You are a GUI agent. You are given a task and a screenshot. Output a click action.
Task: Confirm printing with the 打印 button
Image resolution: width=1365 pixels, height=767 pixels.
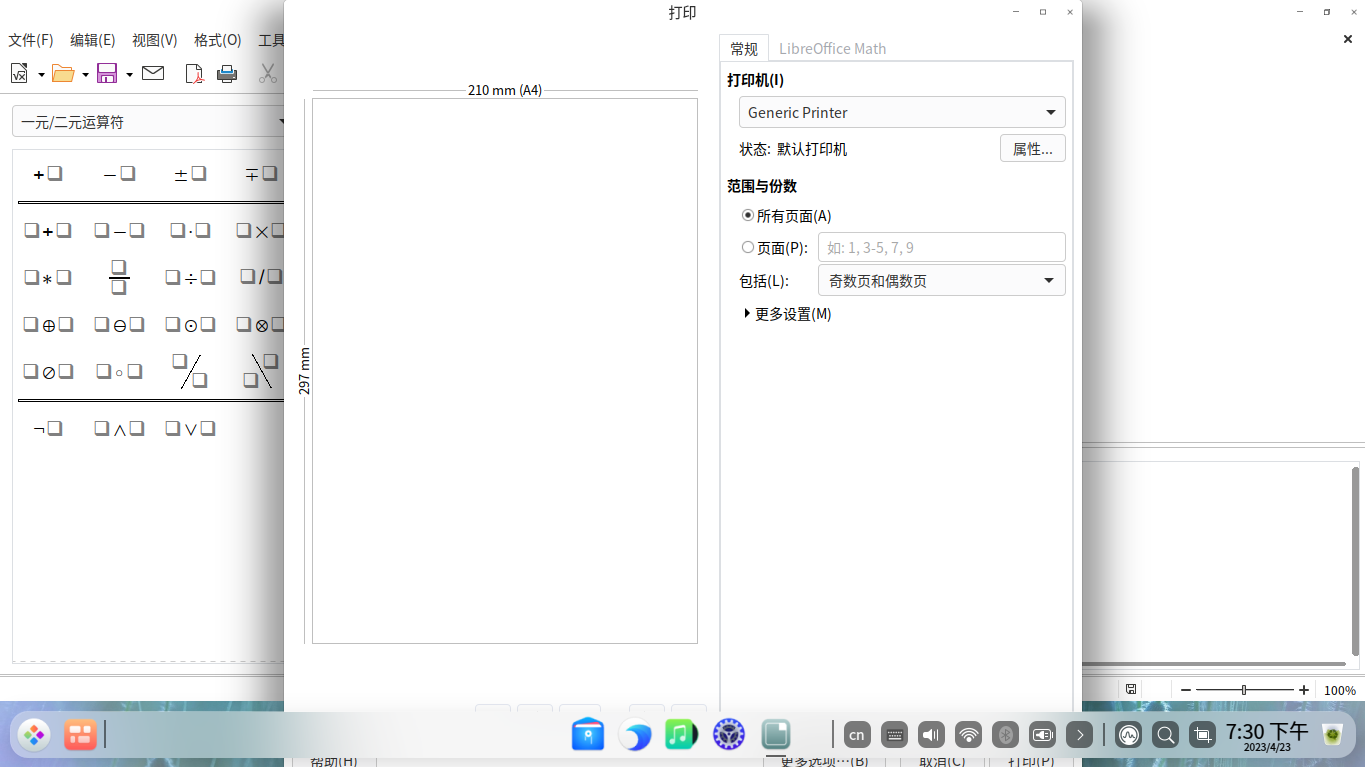tap(1030, 760)
